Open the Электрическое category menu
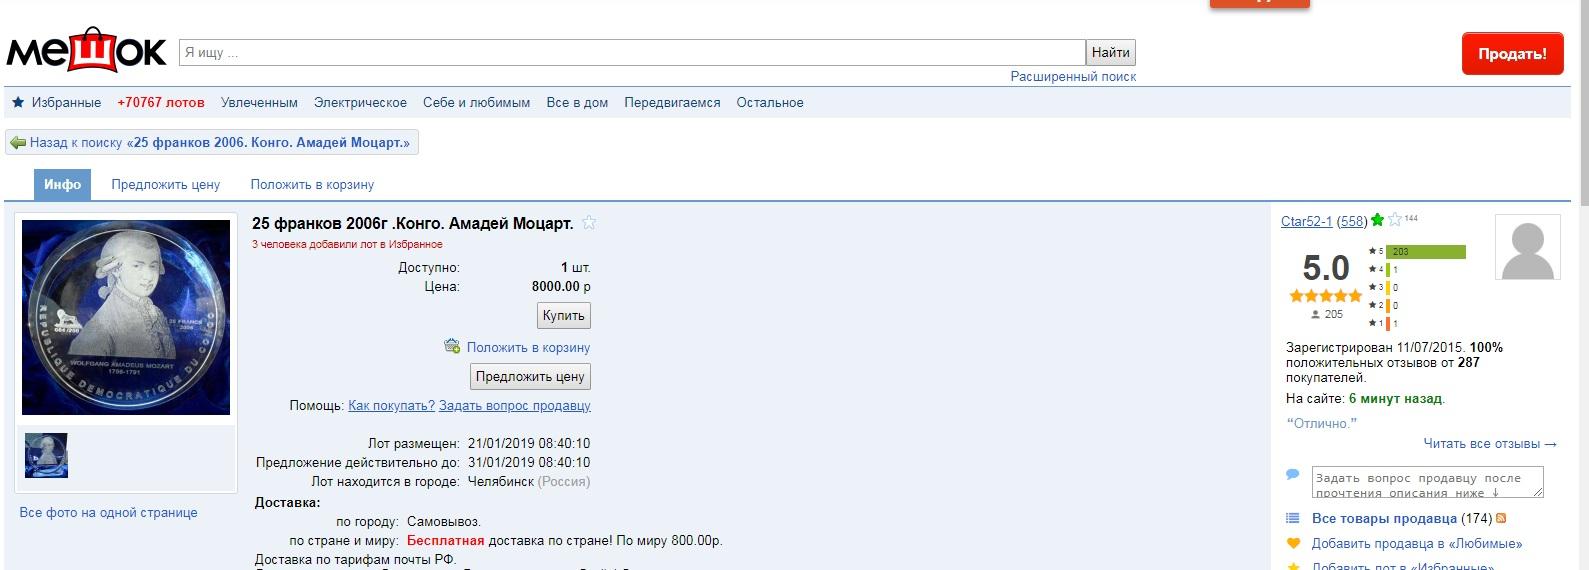The image size is (1589, 570). pos(360,103)
